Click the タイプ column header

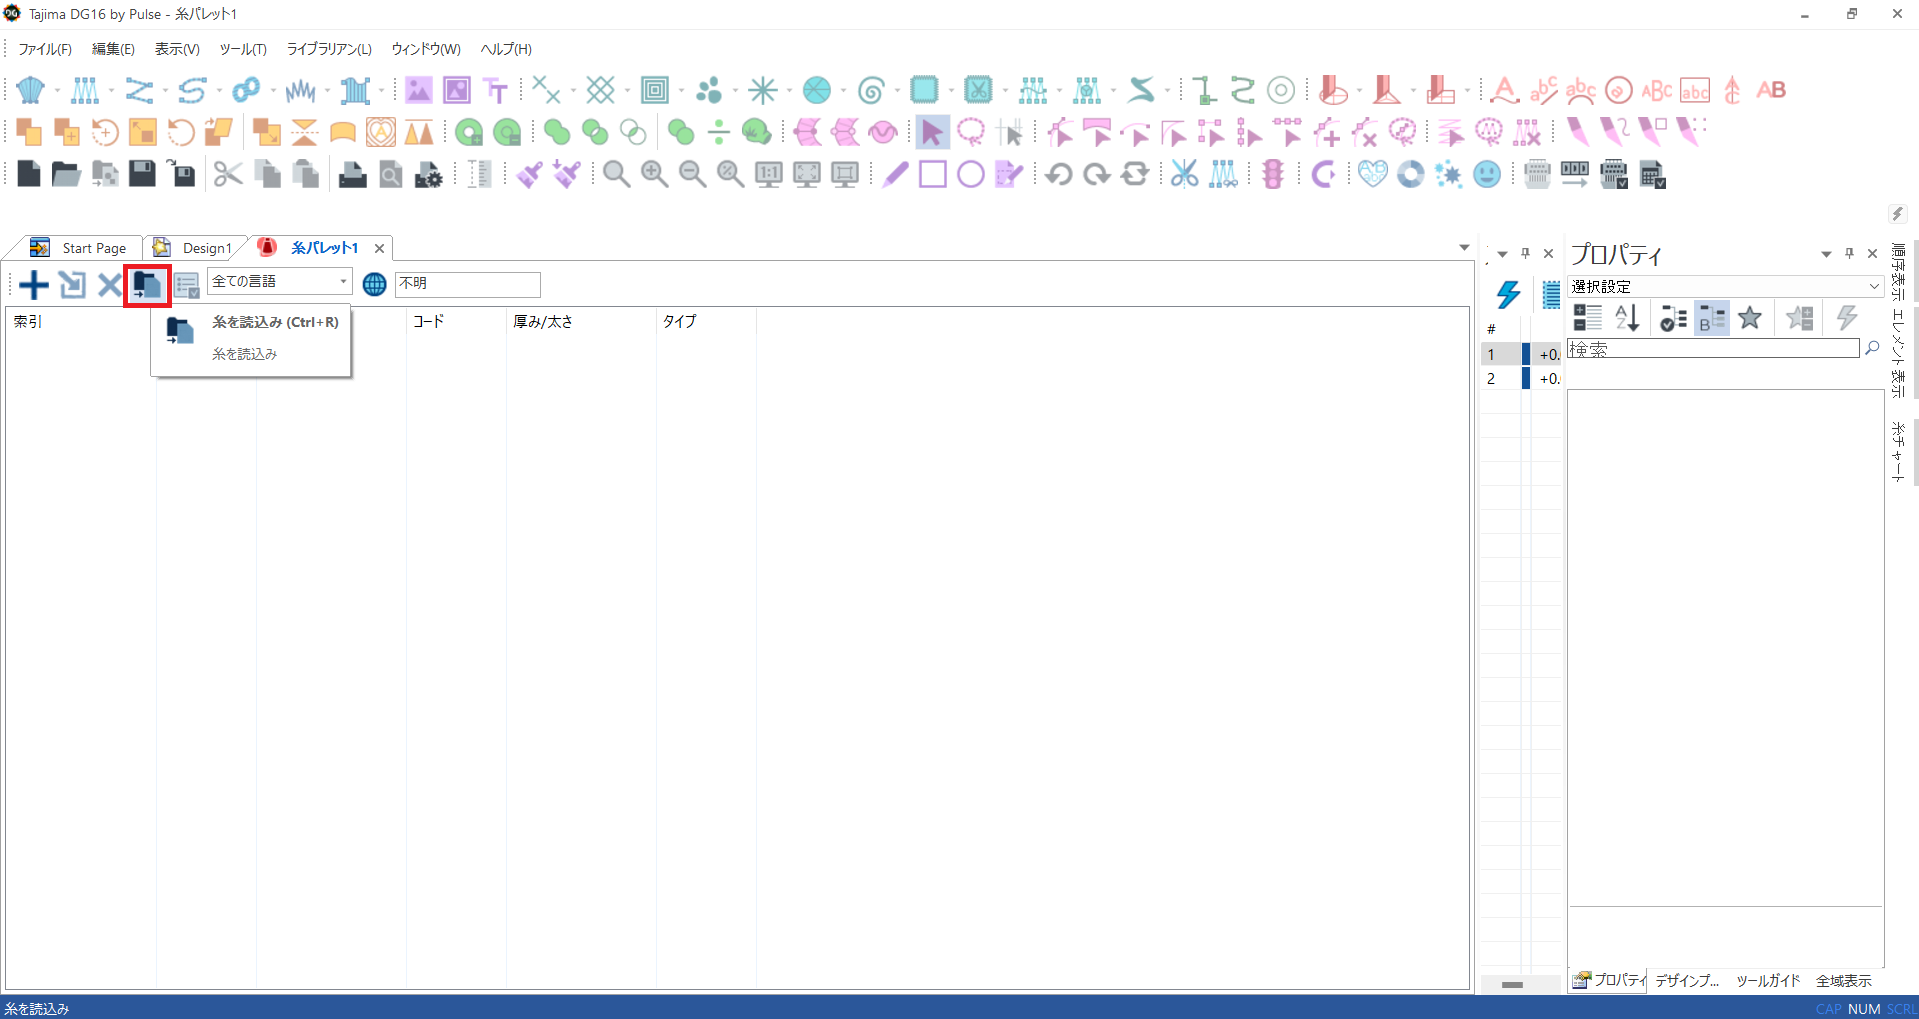tap(679, 321)
